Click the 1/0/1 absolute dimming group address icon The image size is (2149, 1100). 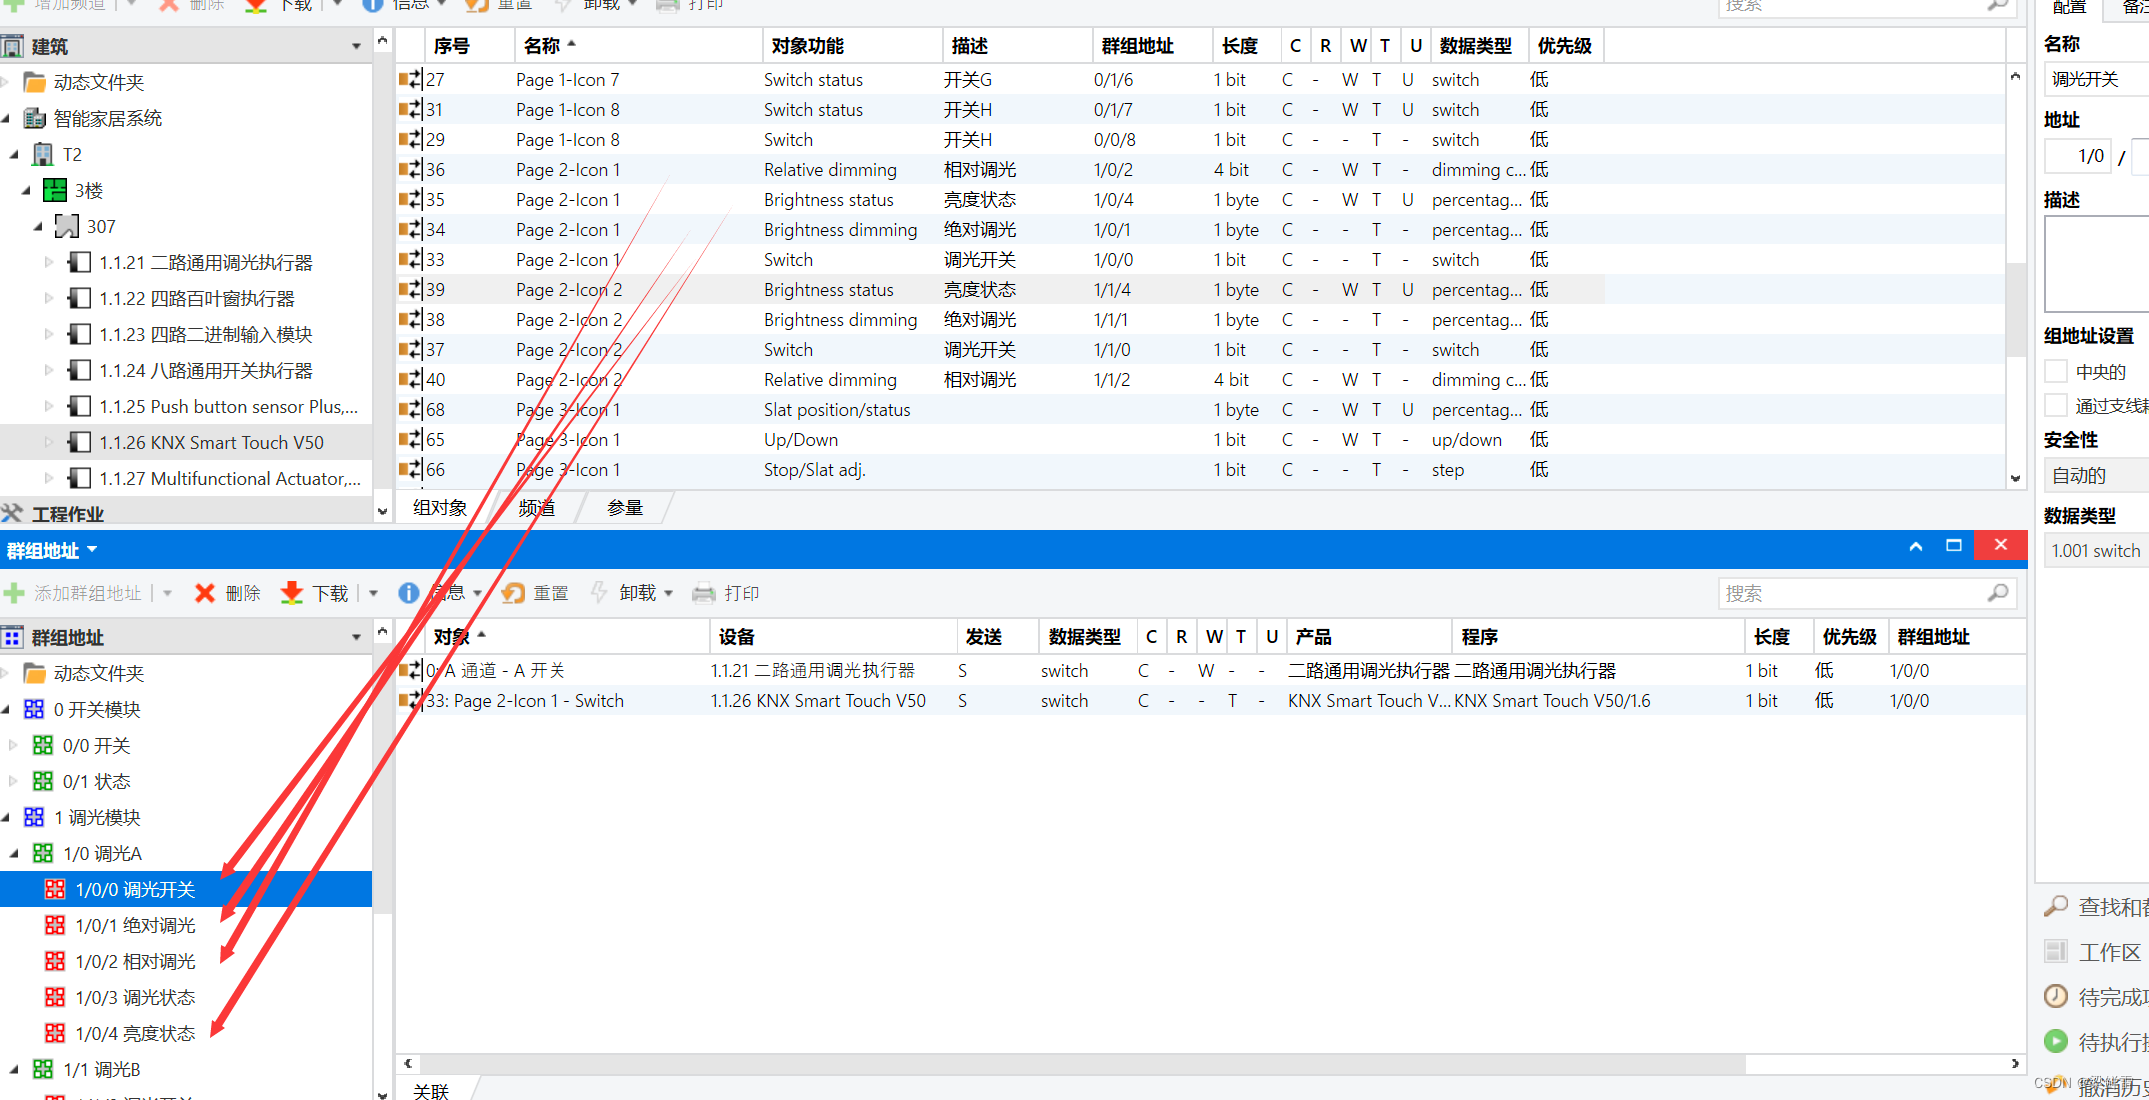tap(55, 925)
